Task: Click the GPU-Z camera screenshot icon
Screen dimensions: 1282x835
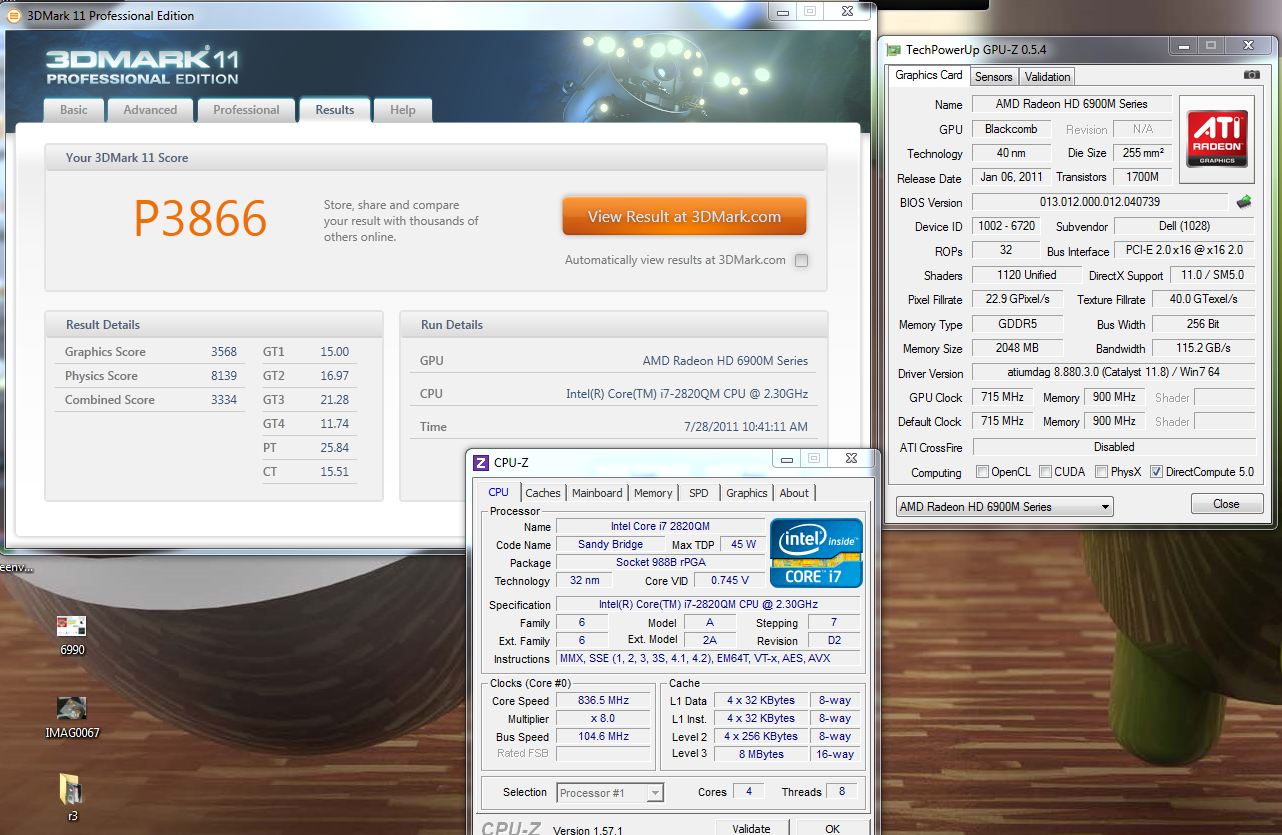Action: (x=1251, y=75)
